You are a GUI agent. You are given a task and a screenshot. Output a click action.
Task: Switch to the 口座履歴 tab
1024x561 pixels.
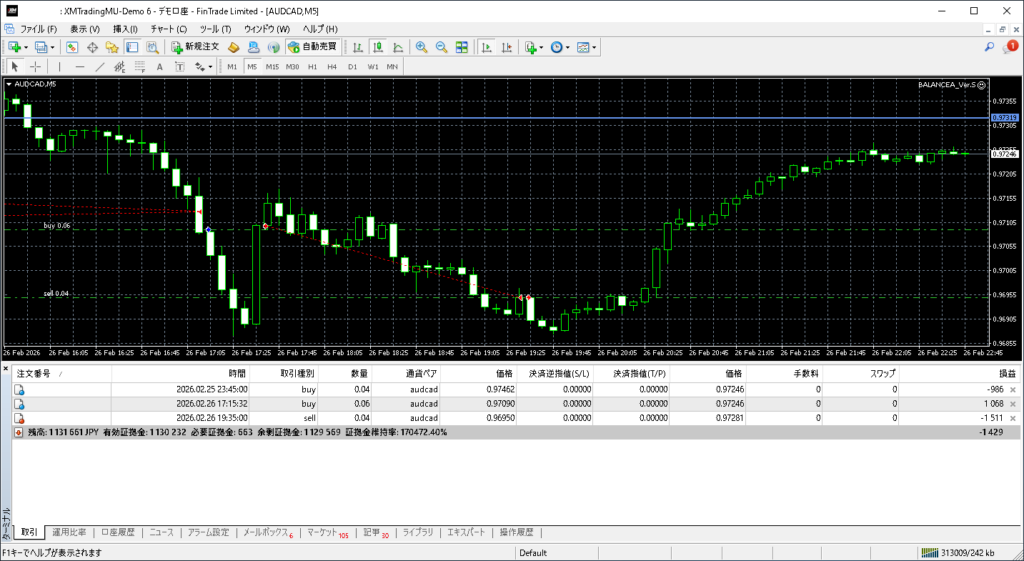[117, 532]
